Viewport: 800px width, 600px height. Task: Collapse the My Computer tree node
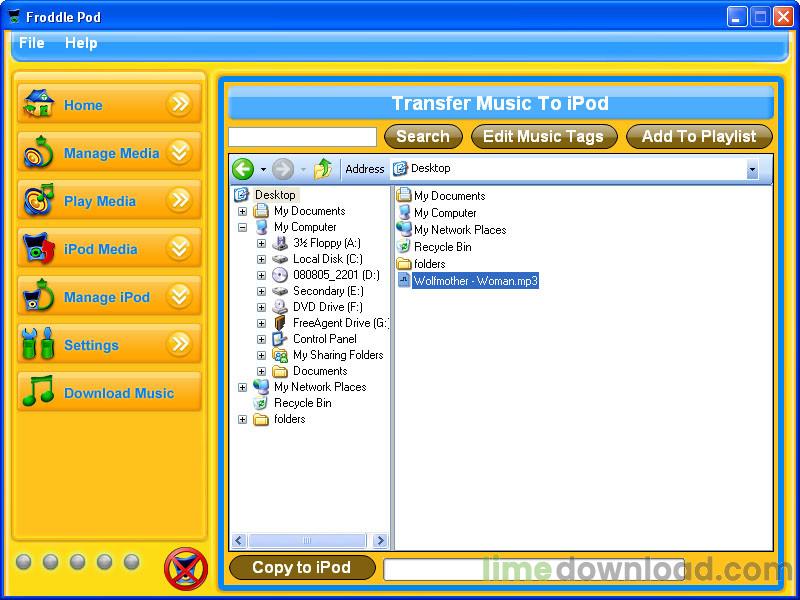(242, 227)
